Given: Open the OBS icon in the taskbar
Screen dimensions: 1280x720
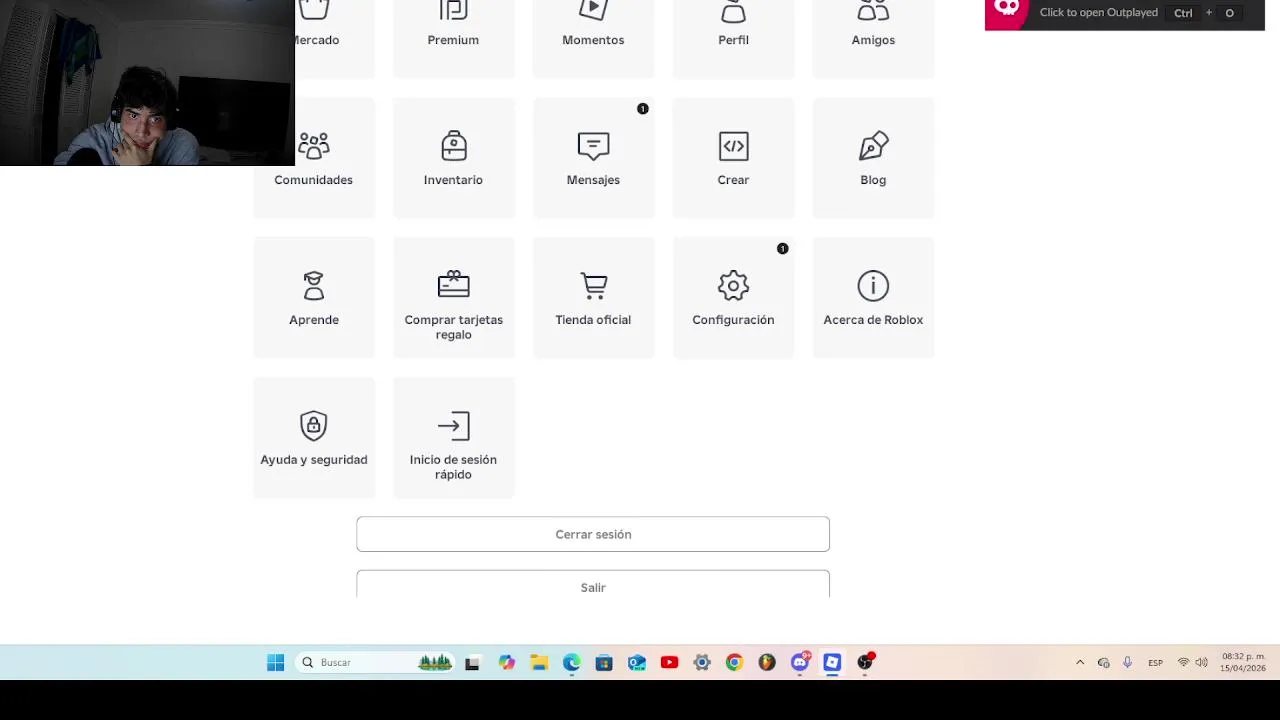Looking at the screenshot, I should [865, 662].
